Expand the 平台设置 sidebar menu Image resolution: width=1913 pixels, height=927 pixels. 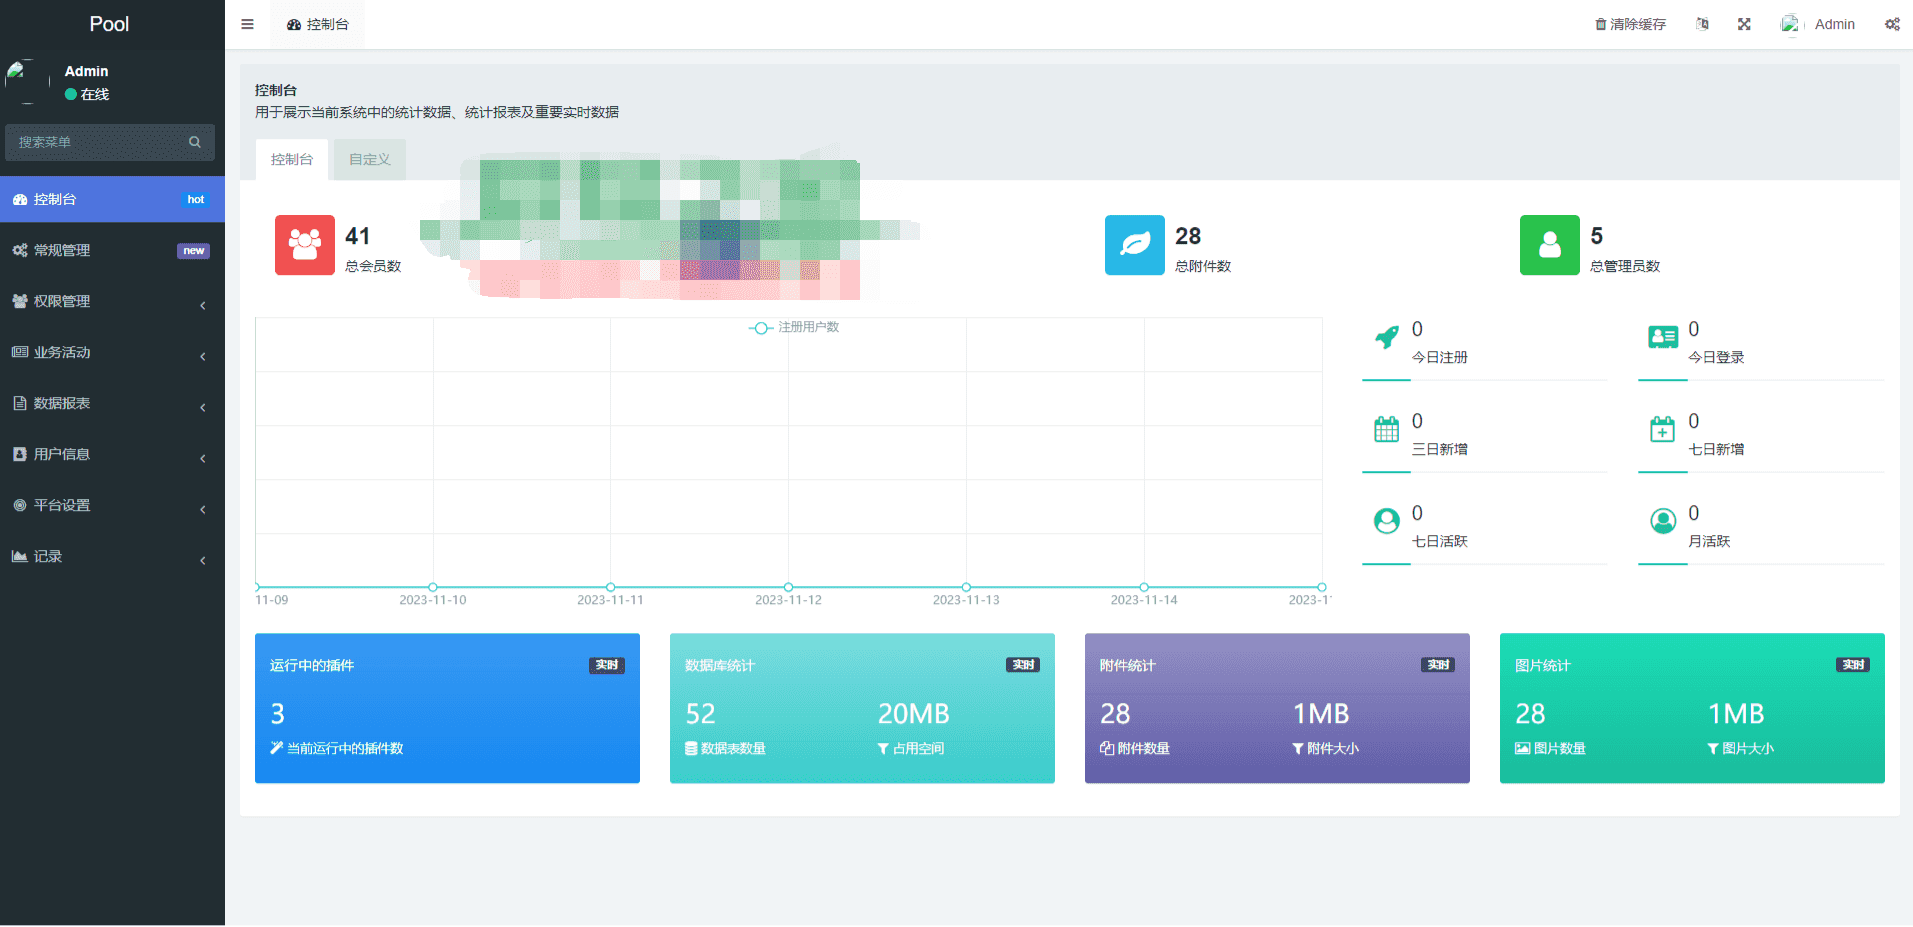coord(112,505)
